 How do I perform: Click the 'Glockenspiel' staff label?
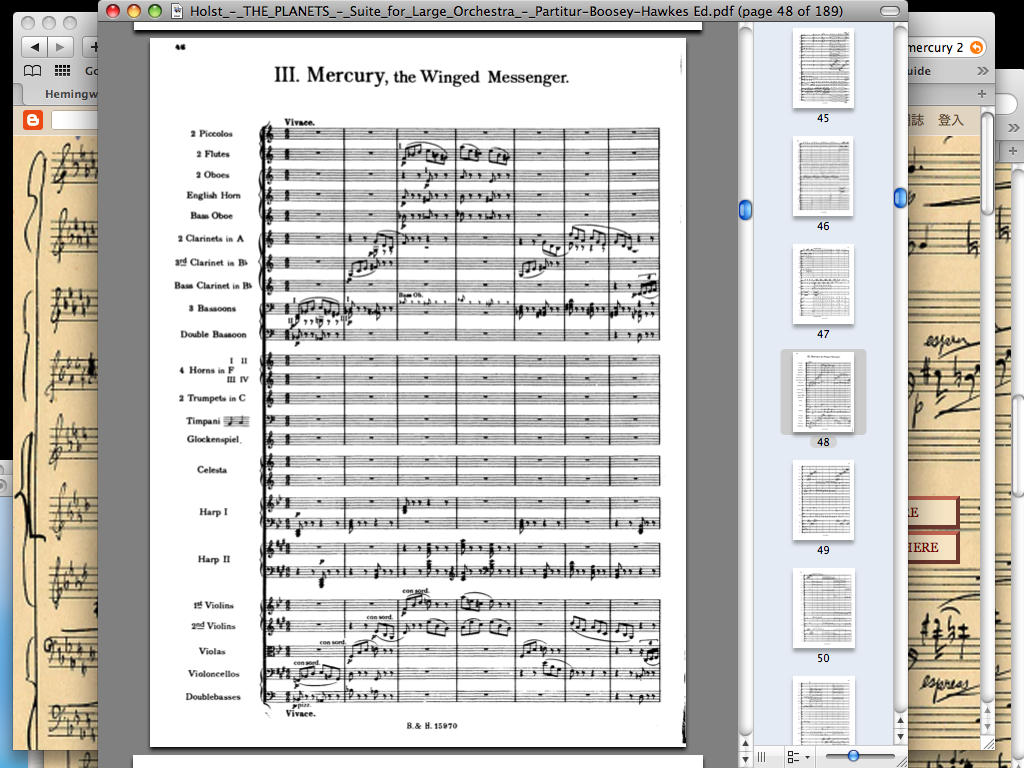213,439
